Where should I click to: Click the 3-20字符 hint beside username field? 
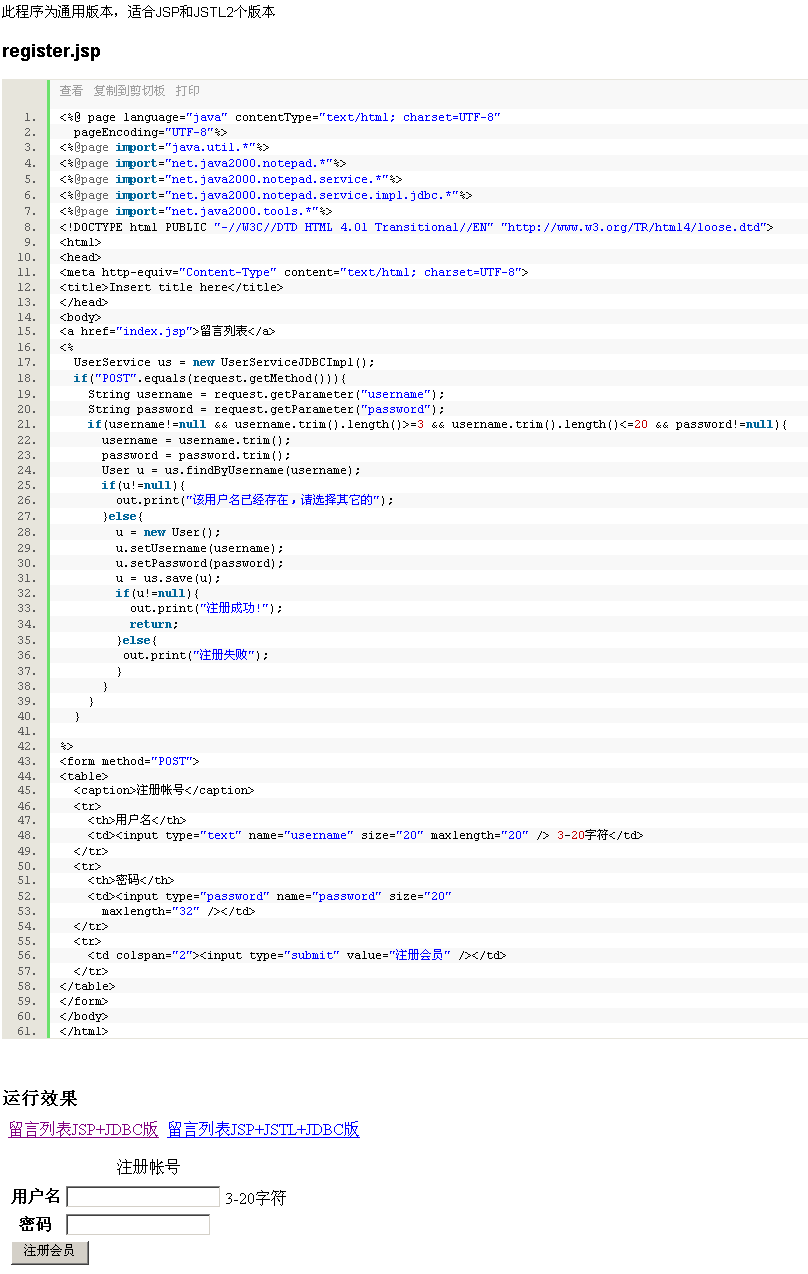256,1198
